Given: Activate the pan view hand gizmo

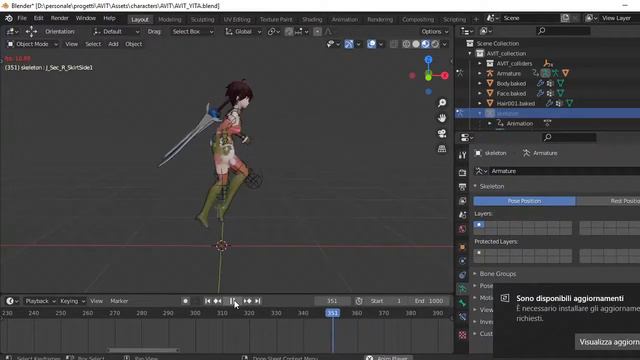Looking at the screenshot, I should point(442,118).
